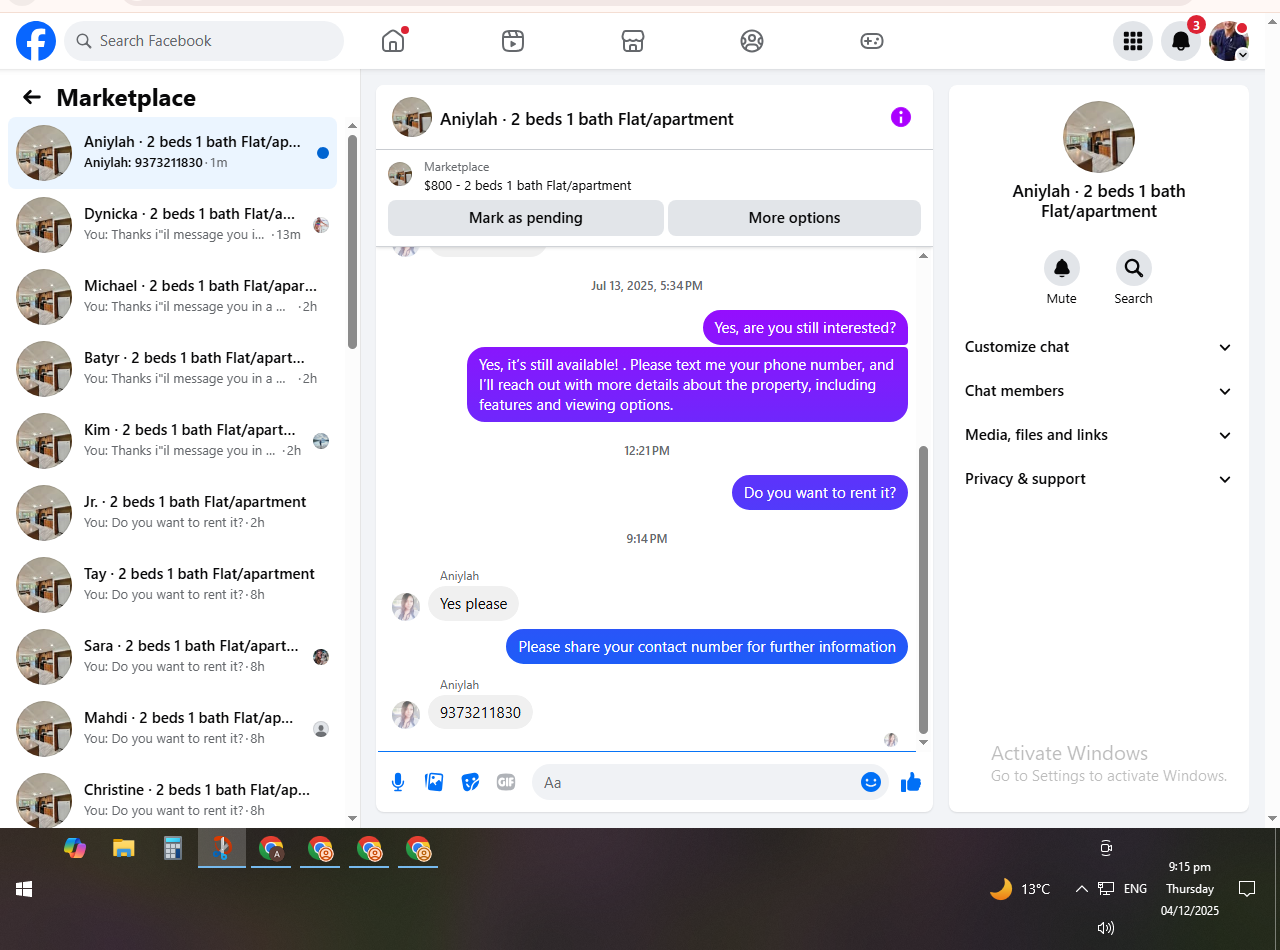Click the Search Facebook field

204,41
